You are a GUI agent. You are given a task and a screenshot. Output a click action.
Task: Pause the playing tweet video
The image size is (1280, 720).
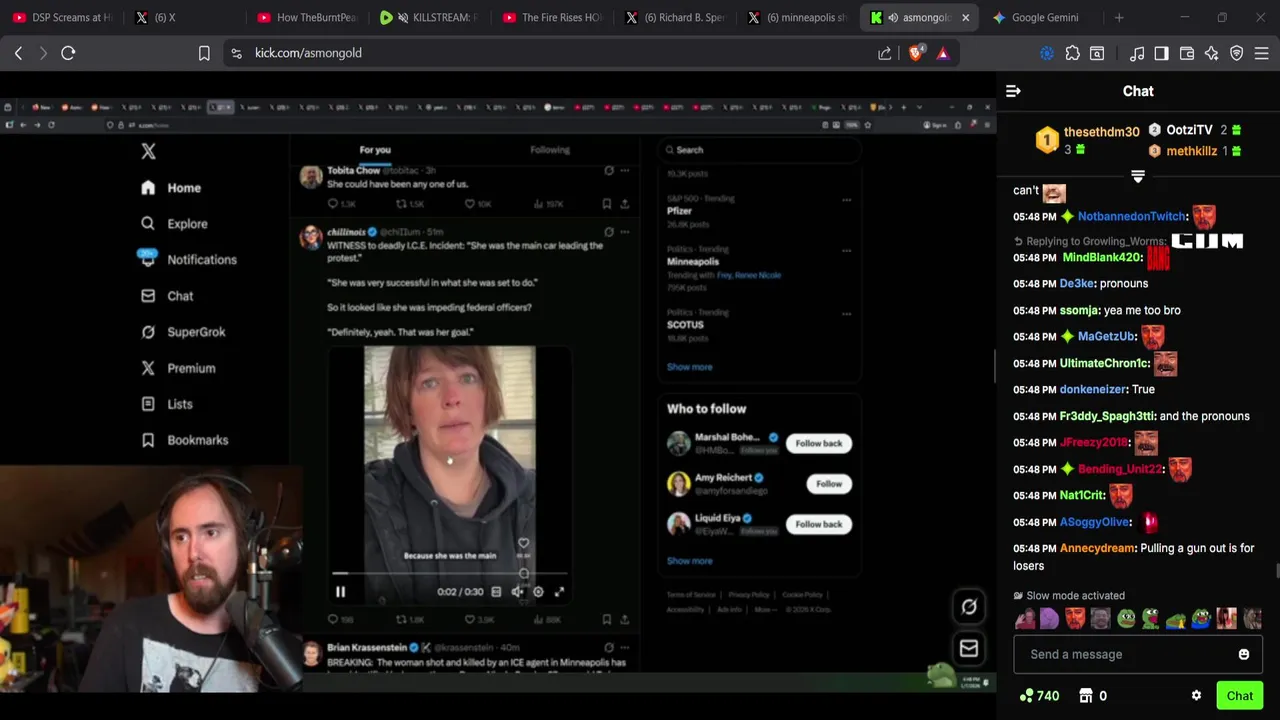[x=340, y=591]
